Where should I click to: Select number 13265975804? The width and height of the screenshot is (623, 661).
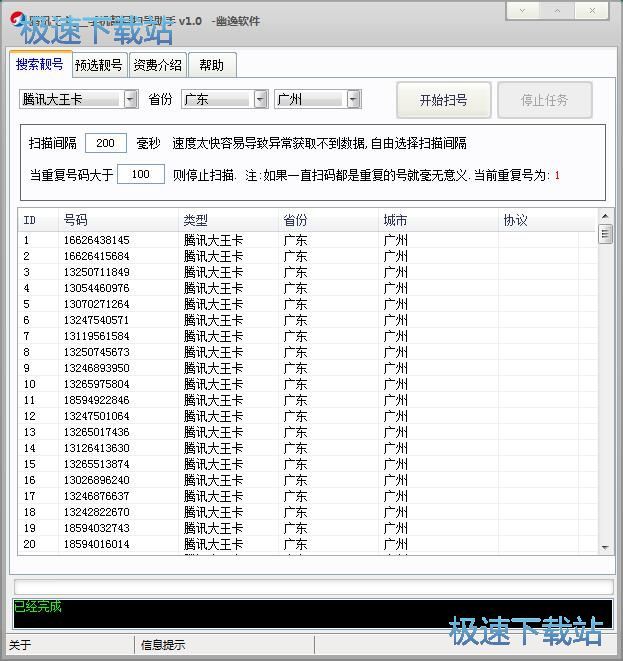click(97, 384)
